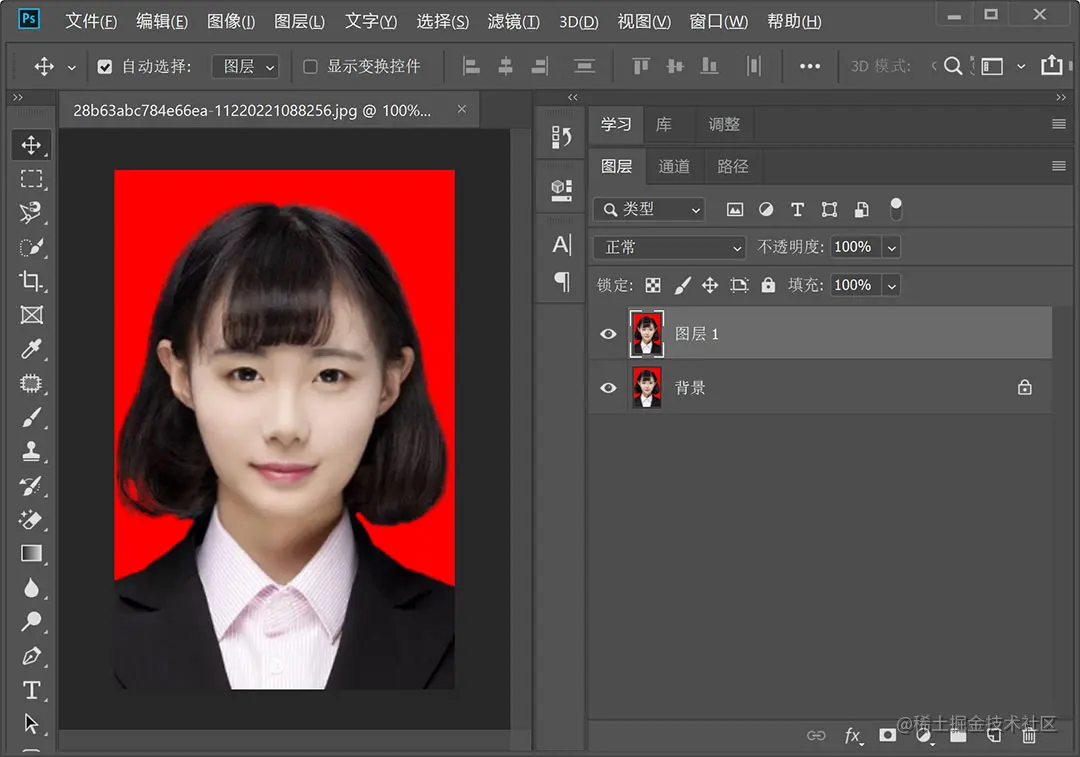Hide the 图层 1 layer

[x=608, y=334]
